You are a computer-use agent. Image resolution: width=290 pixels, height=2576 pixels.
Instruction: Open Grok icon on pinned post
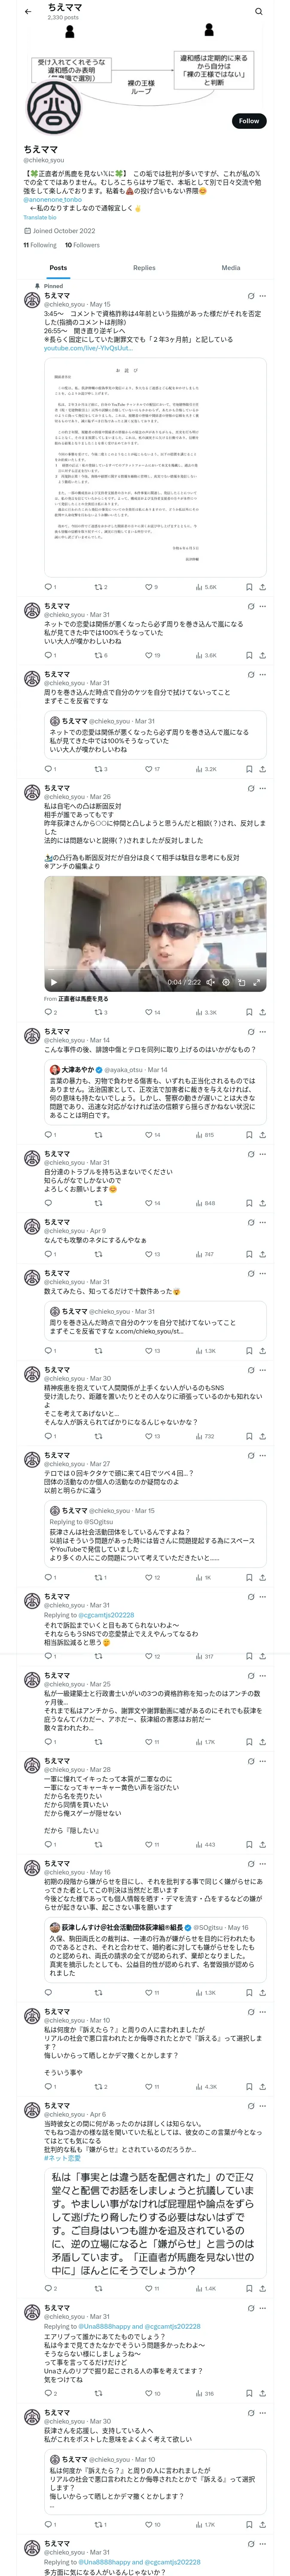pos(250,296)
